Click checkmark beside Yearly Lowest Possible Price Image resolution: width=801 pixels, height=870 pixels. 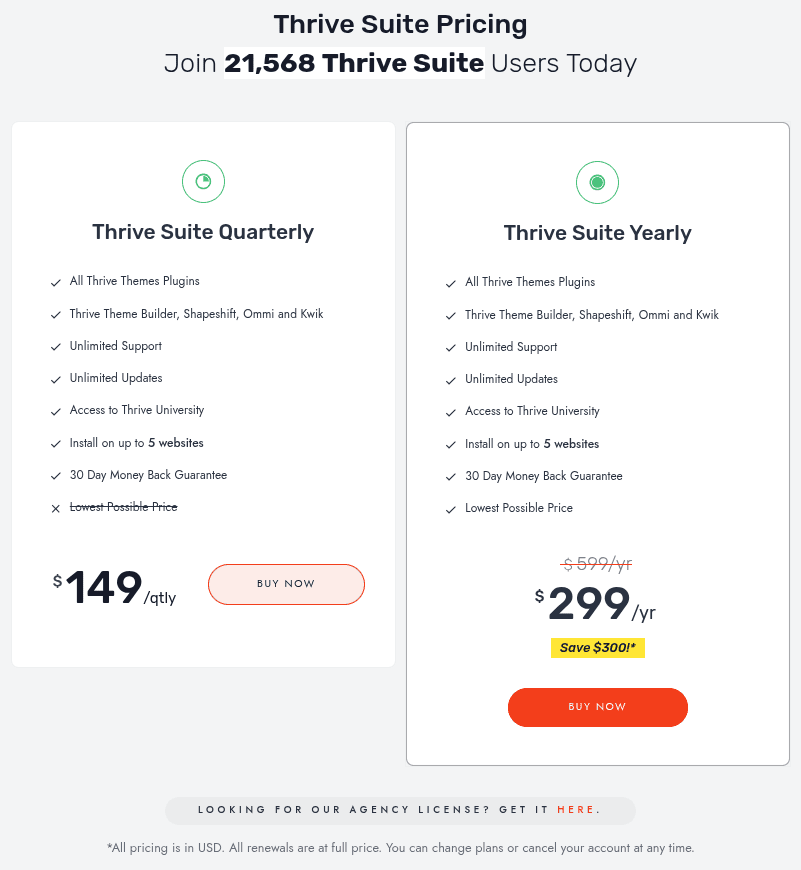click(x=451, y=509)
